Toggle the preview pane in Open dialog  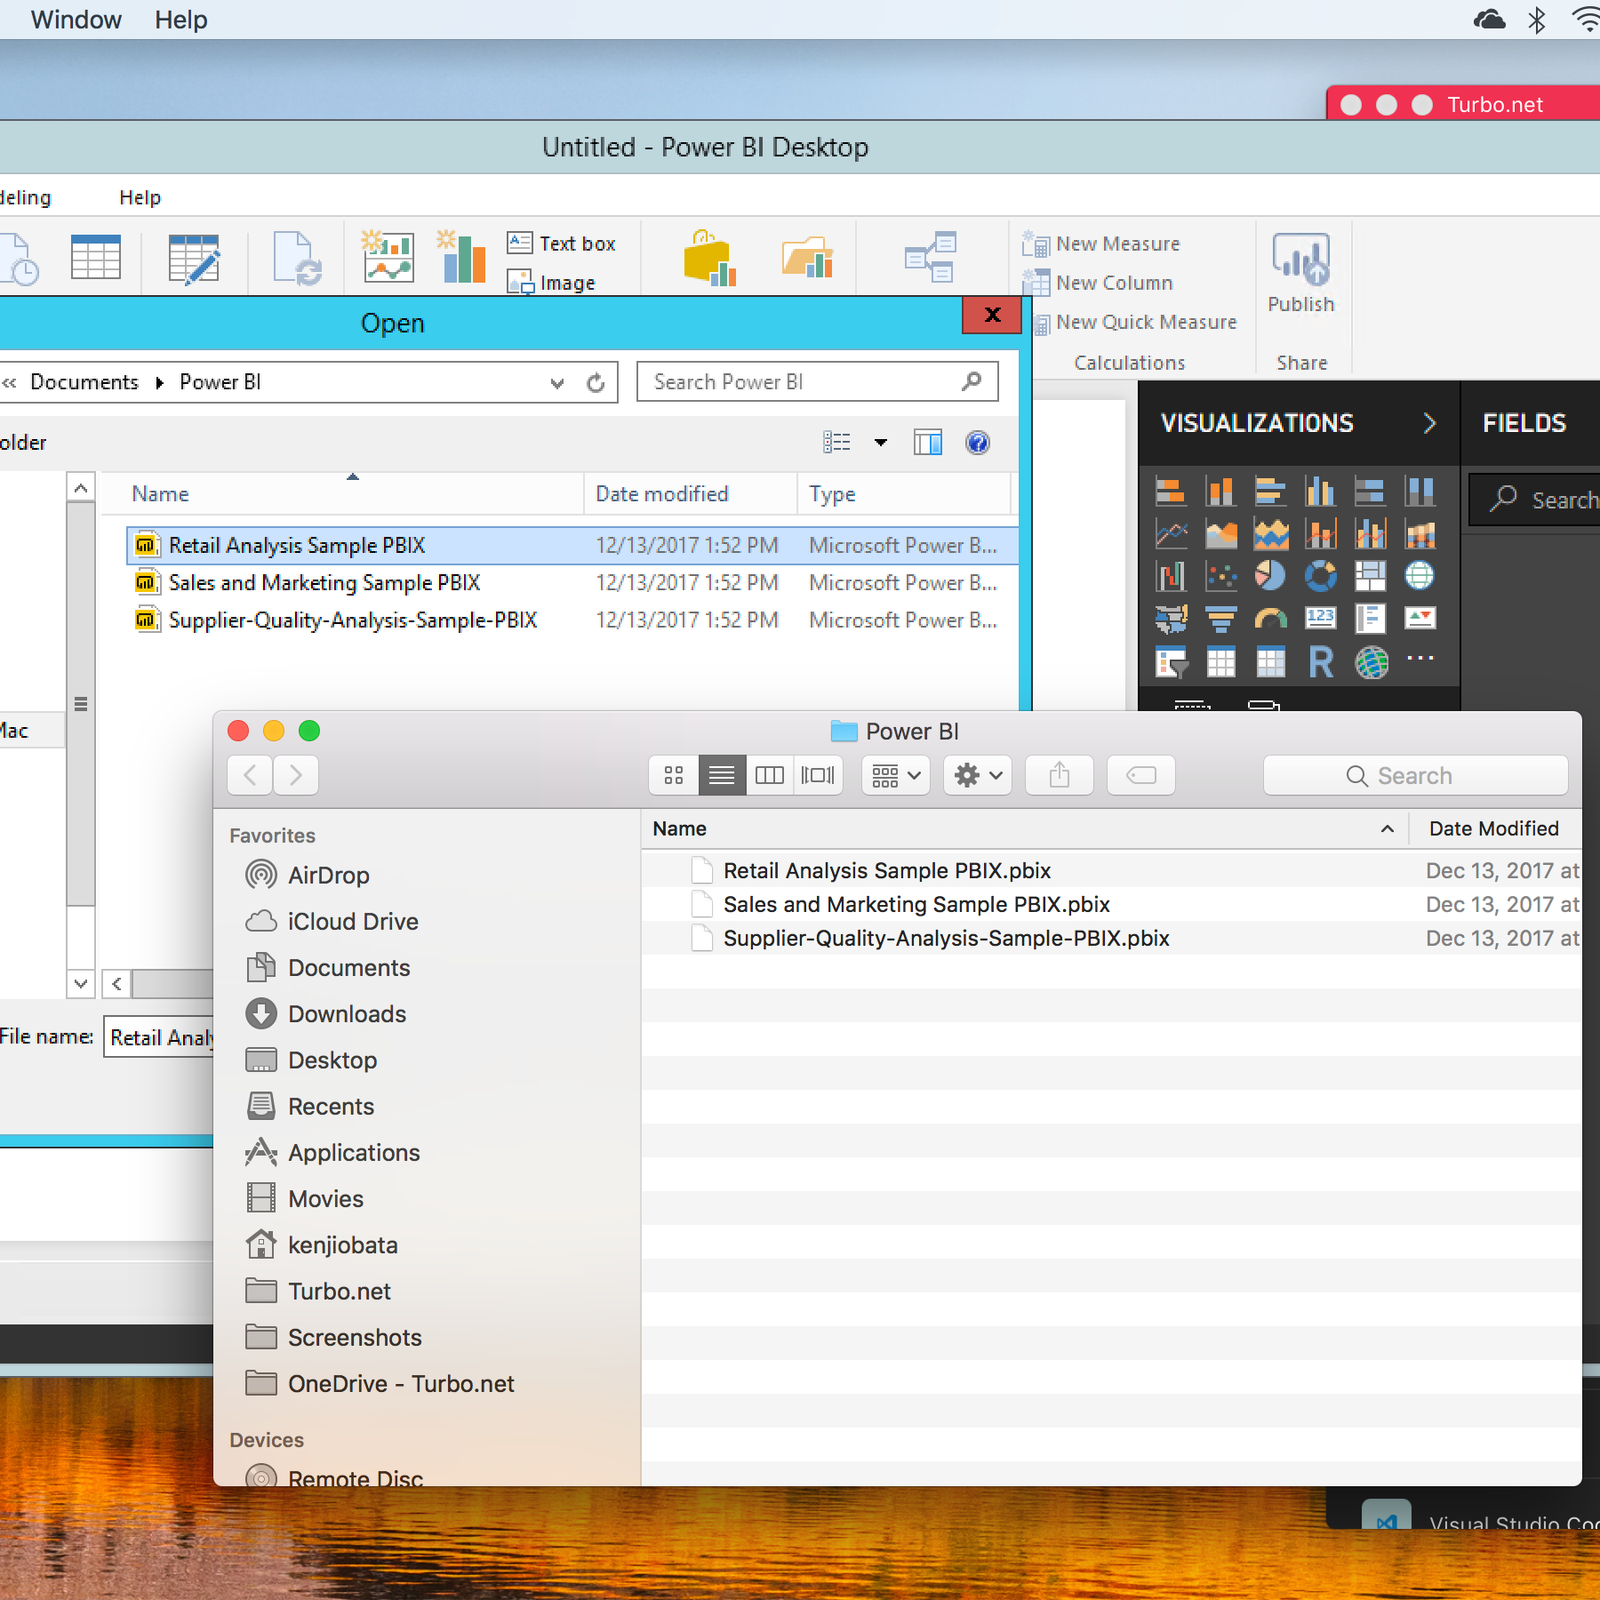point(928,442)
